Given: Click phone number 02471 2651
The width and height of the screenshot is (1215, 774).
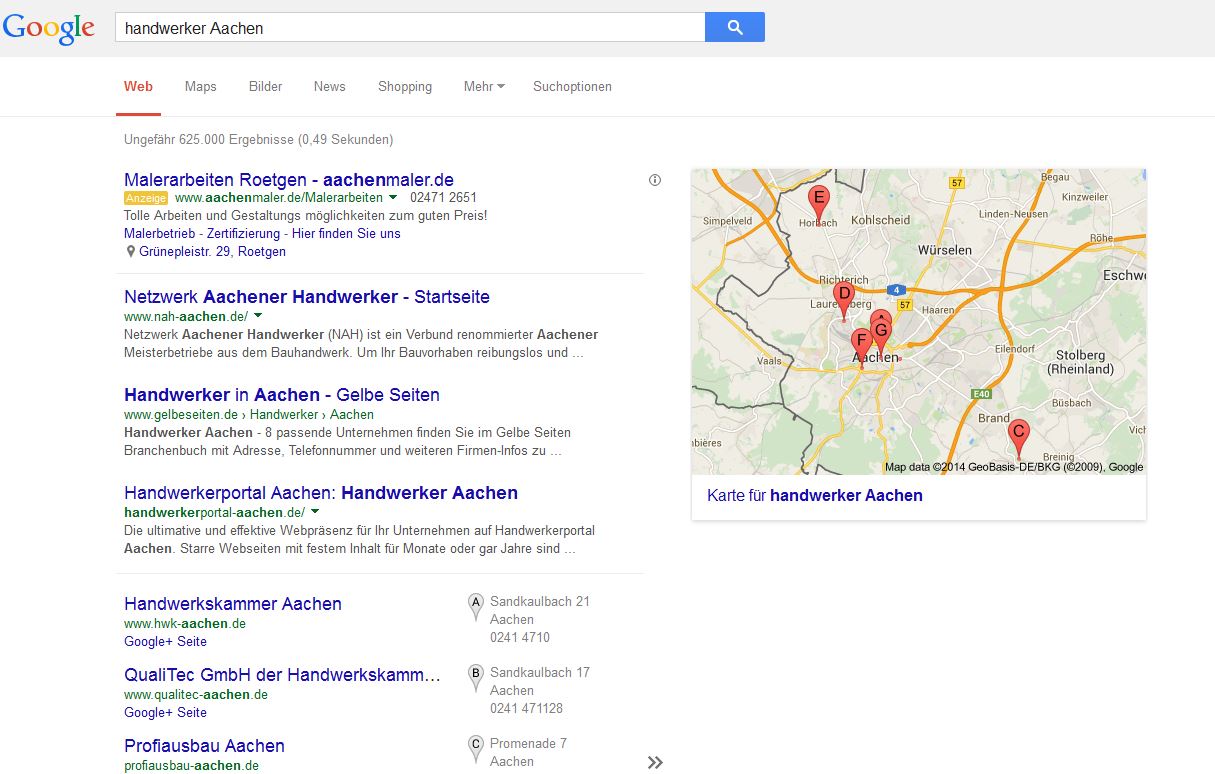Looking at the screenshot, I should click(443, 198).
